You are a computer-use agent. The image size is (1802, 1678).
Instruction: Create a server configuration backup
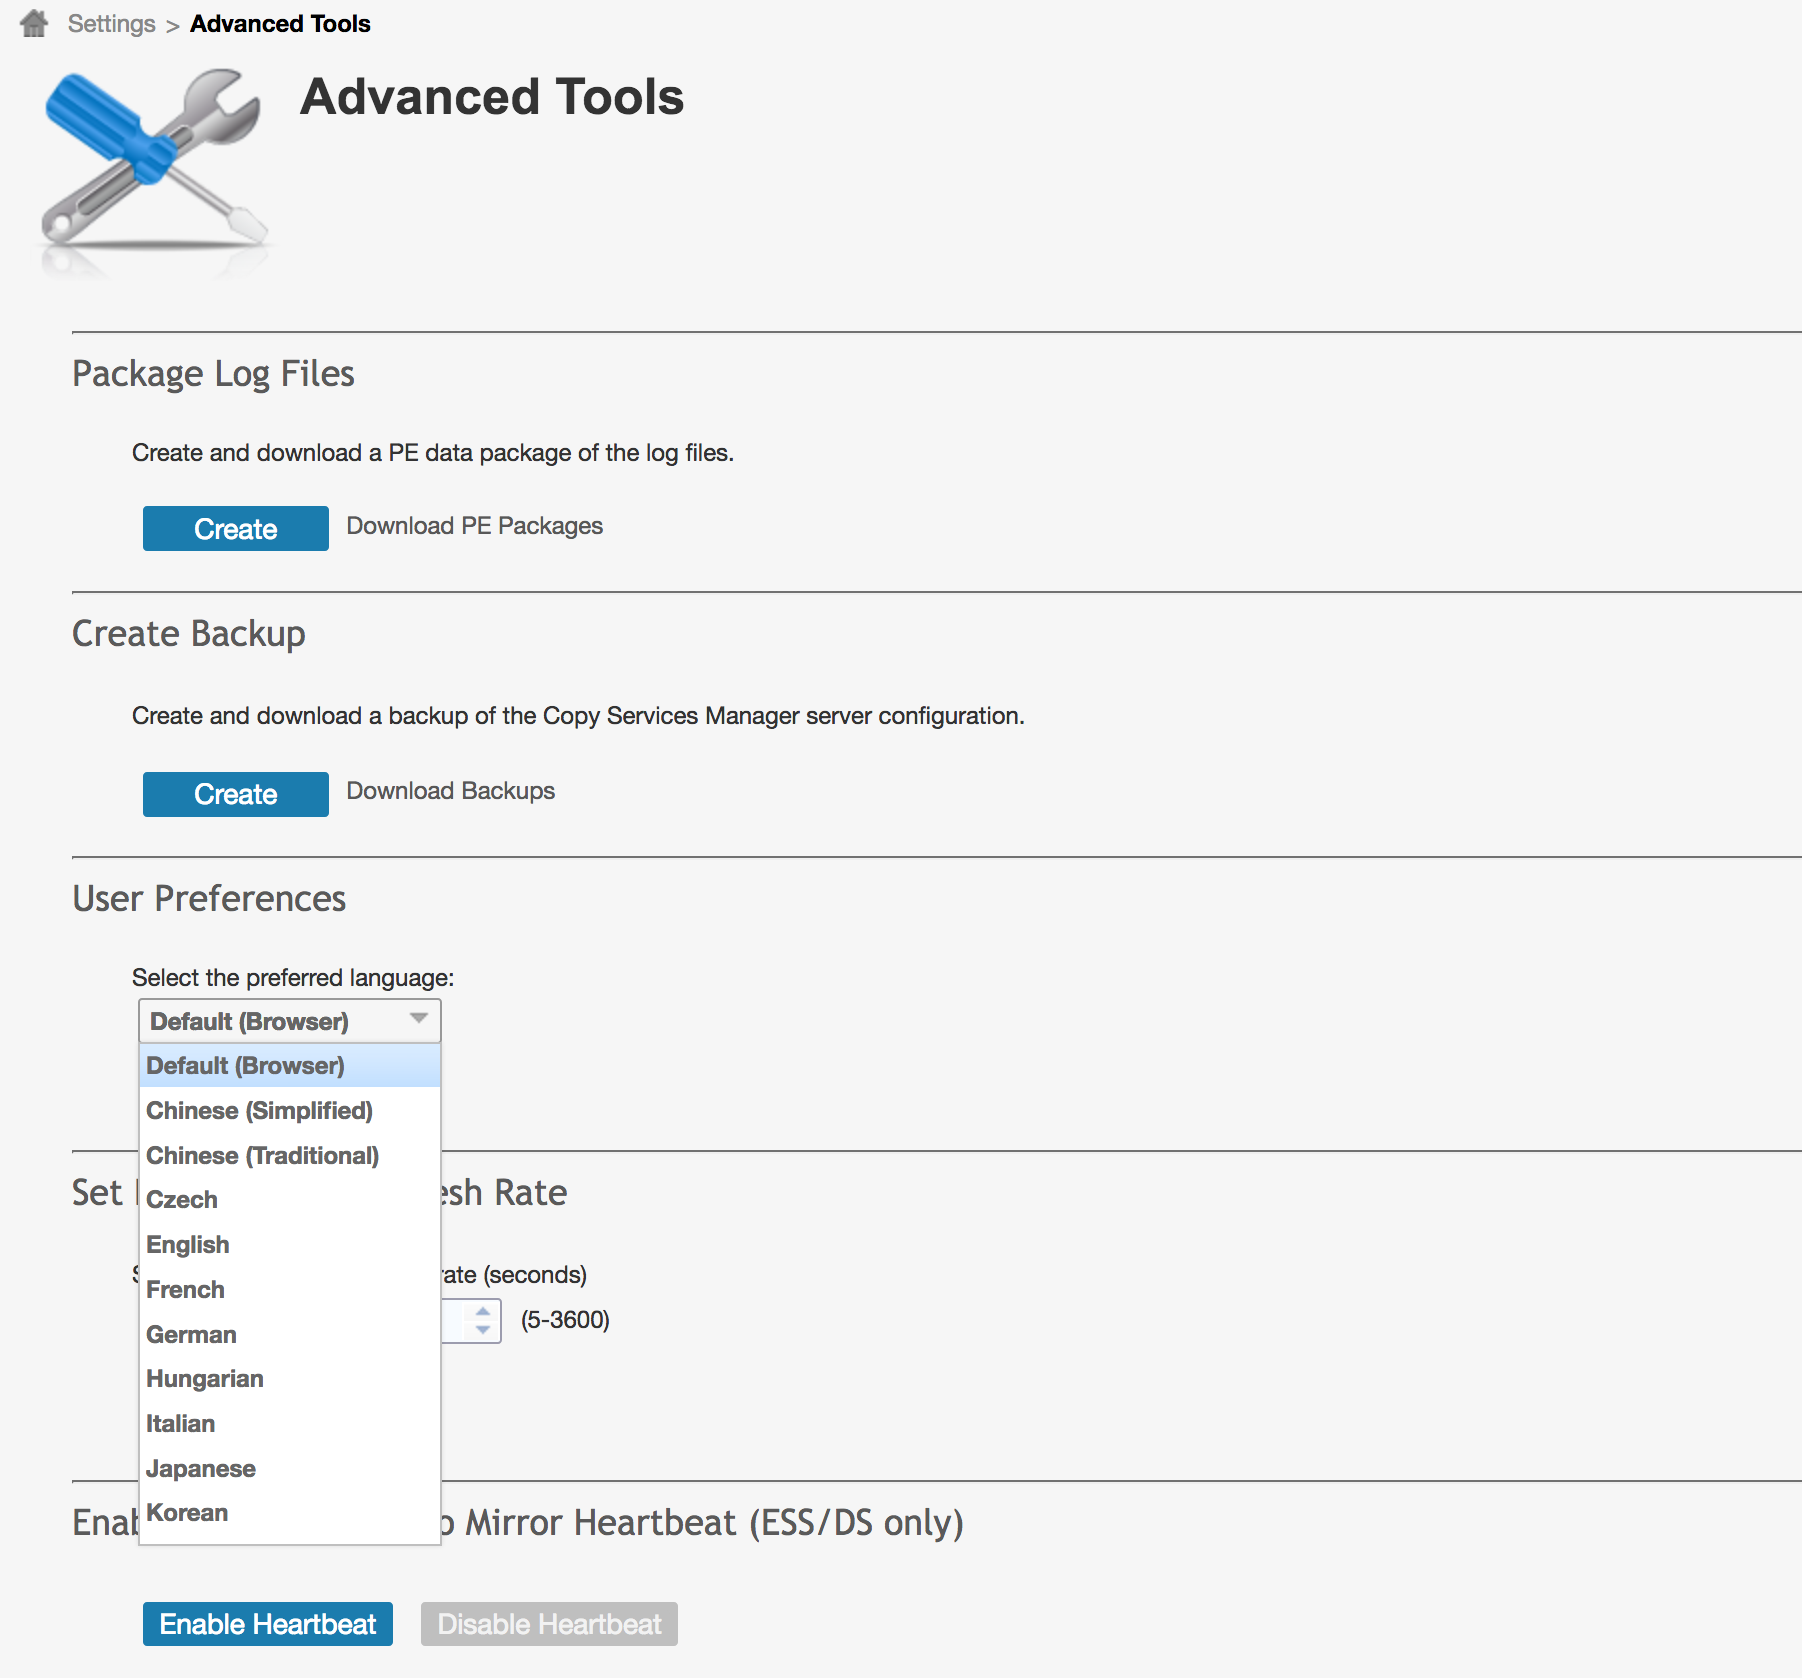235,794
